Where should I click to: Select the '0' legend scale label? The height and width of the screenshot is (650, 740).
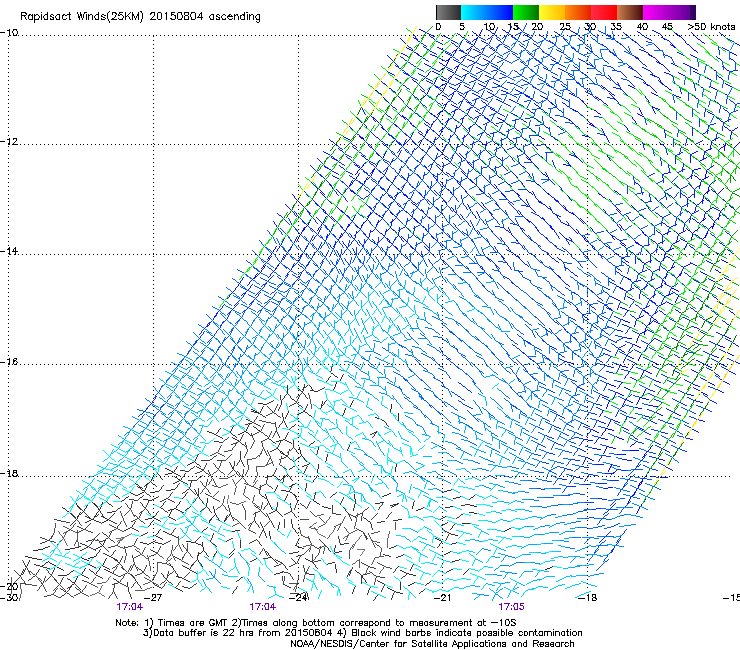click(438, 27)
